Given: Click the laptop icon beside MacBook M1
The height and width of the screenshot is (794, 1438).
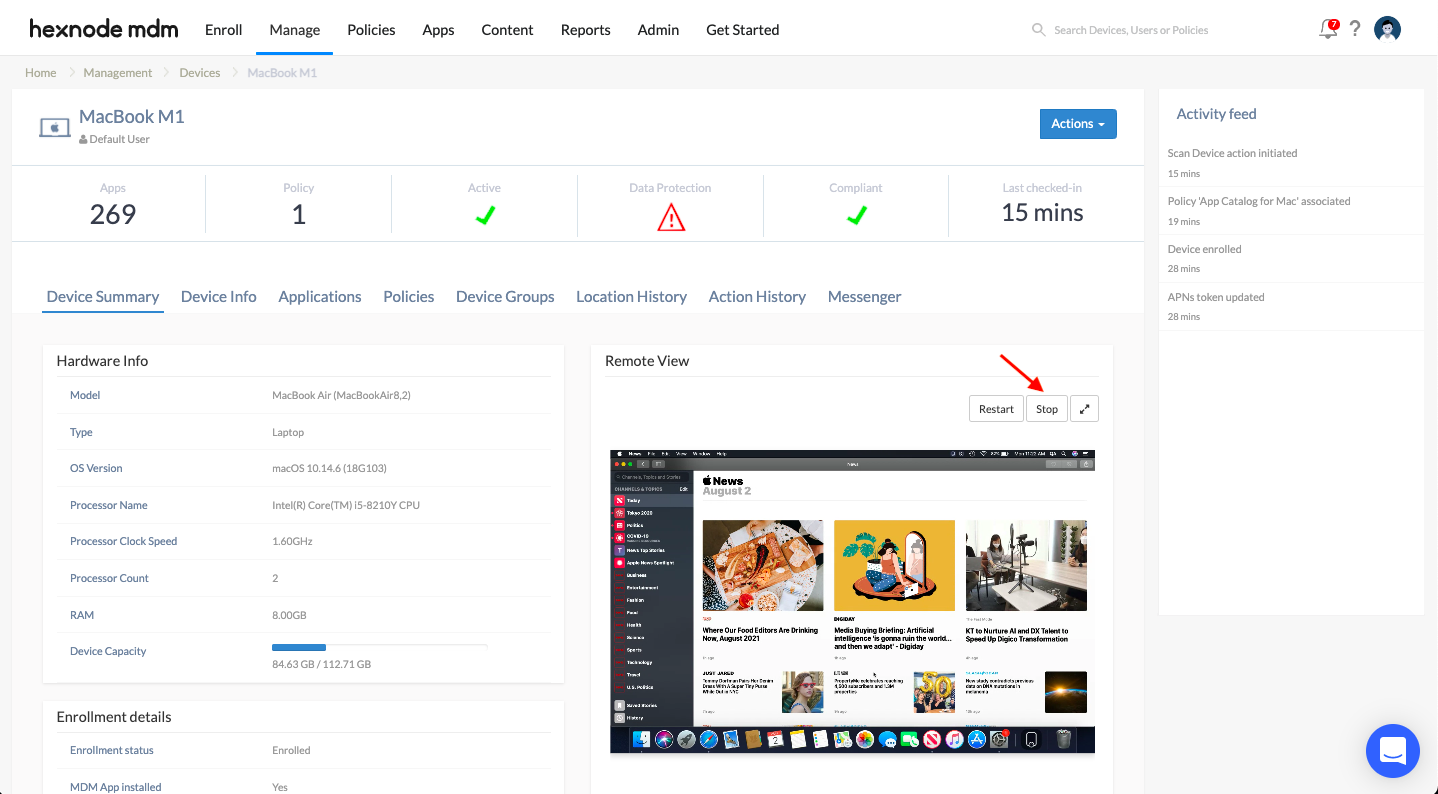Looking at the screenshot, I should (x=55, y=127).
